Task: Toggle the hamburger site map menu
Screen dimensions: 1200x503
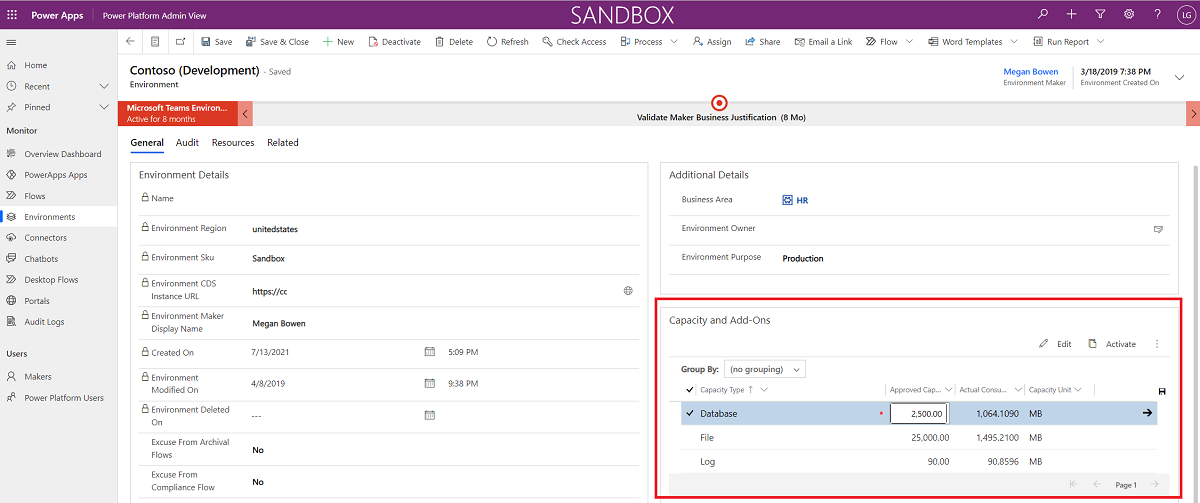Action: coord(11,42)
